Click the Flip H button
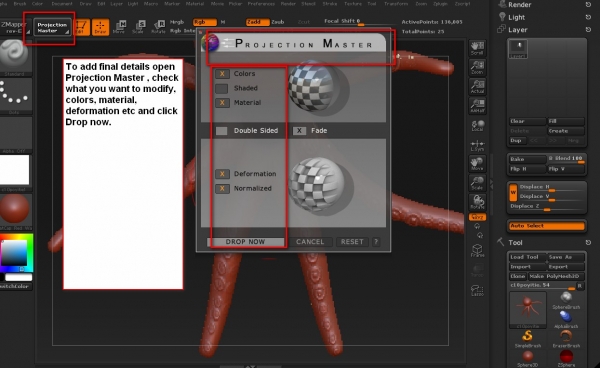This screenshot has width=600, height=368. pyautogui.click(x=527, y=169)
